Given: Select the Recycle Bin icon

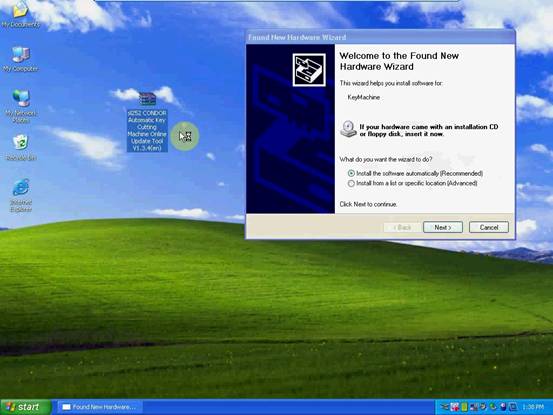Looking at the screenshot, I should [21, 147].
